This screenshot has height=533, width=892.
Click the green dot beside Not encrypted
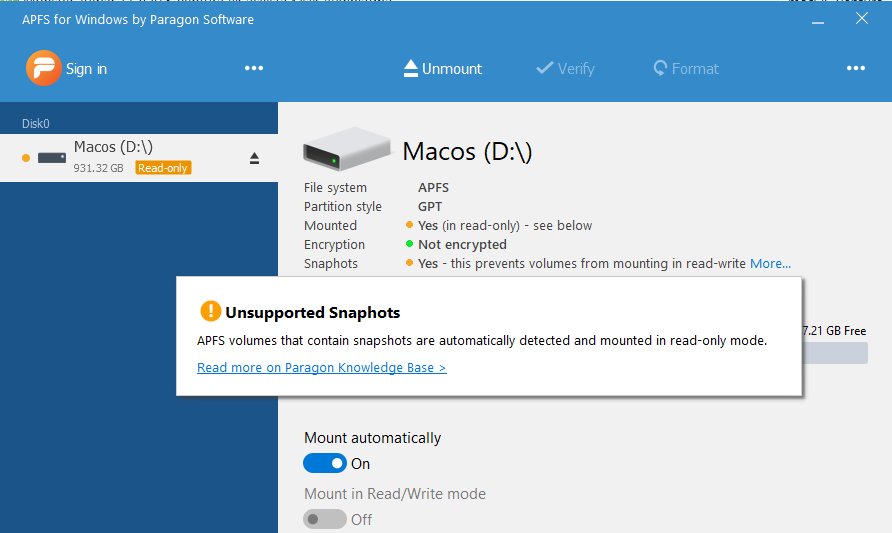[409, 244]
